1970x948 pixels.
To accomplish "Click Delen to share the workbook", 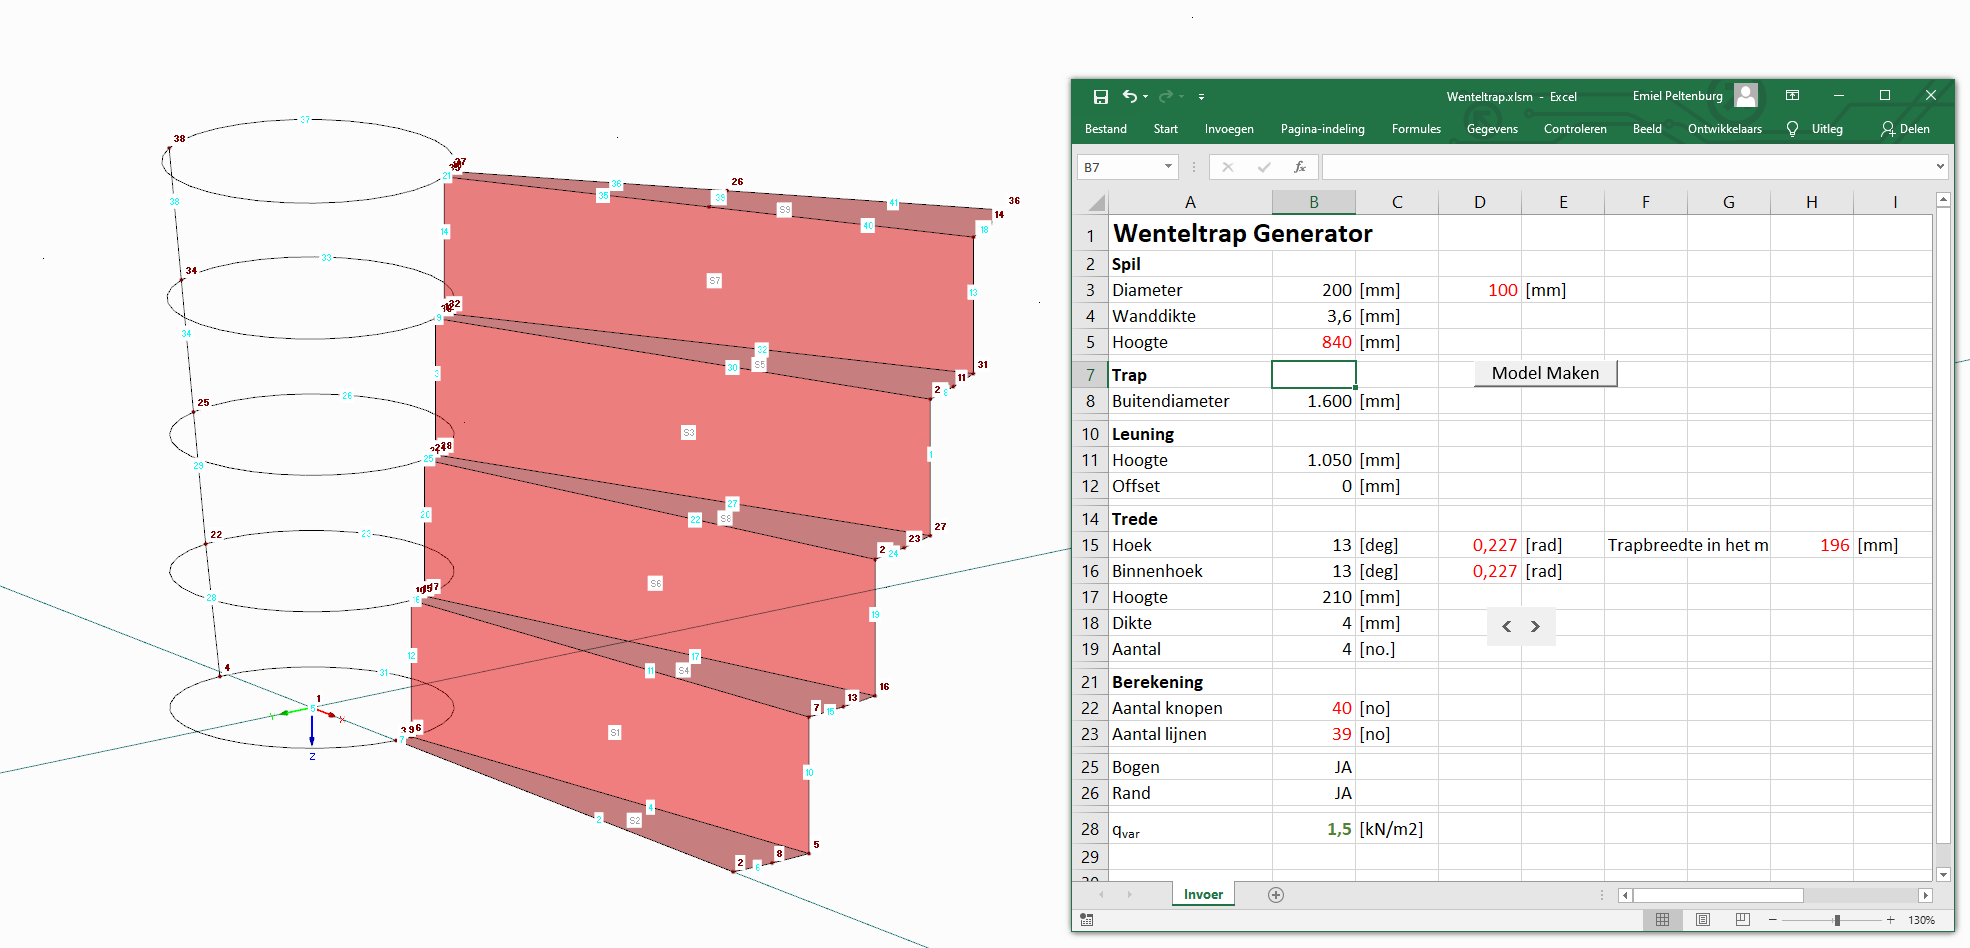I will coord(1904,129).
